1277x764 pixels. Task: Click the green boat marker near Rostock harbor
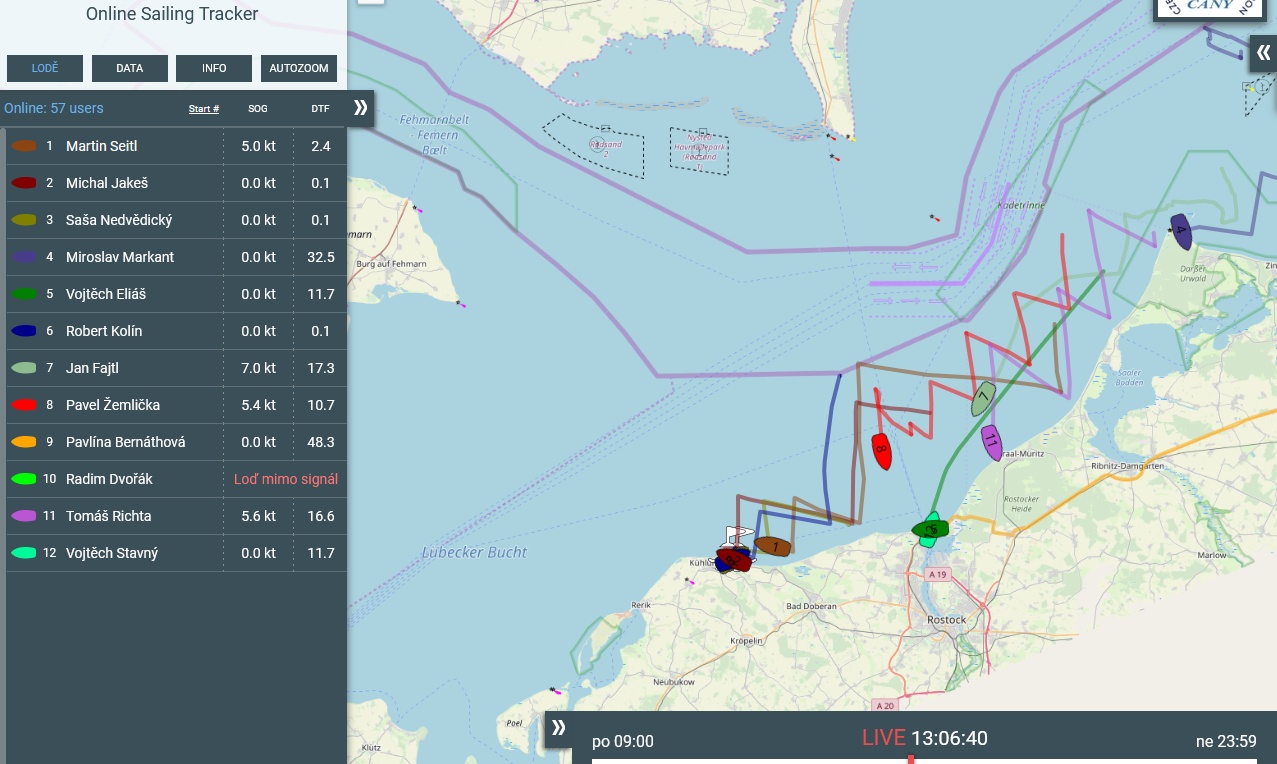click(x=929, y=530)
